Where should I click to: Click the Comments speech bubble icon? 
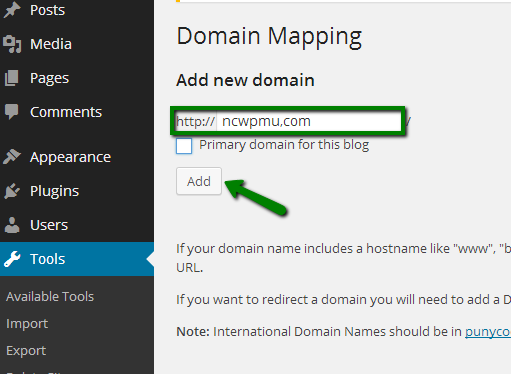(12, 112)
